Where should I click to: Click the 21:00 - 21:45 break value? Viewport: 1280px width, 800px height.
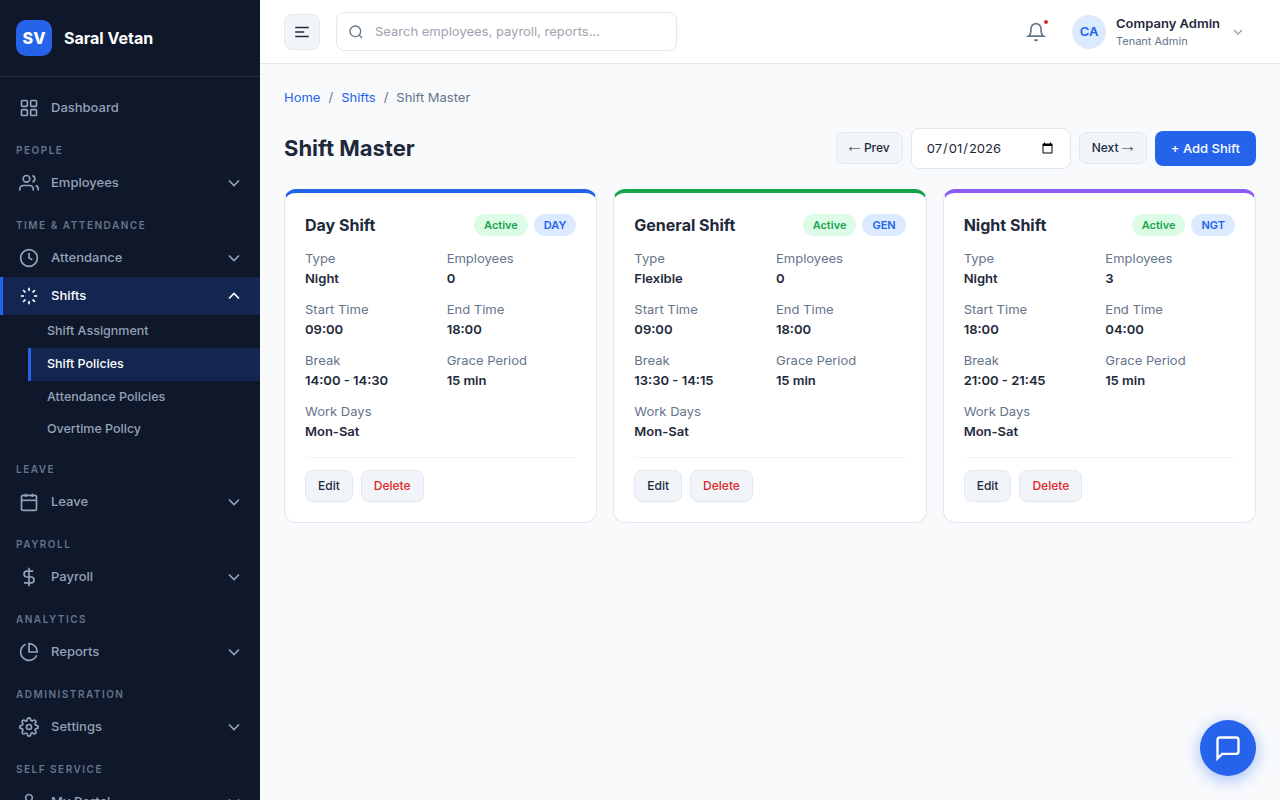[x=1004, y=381]
